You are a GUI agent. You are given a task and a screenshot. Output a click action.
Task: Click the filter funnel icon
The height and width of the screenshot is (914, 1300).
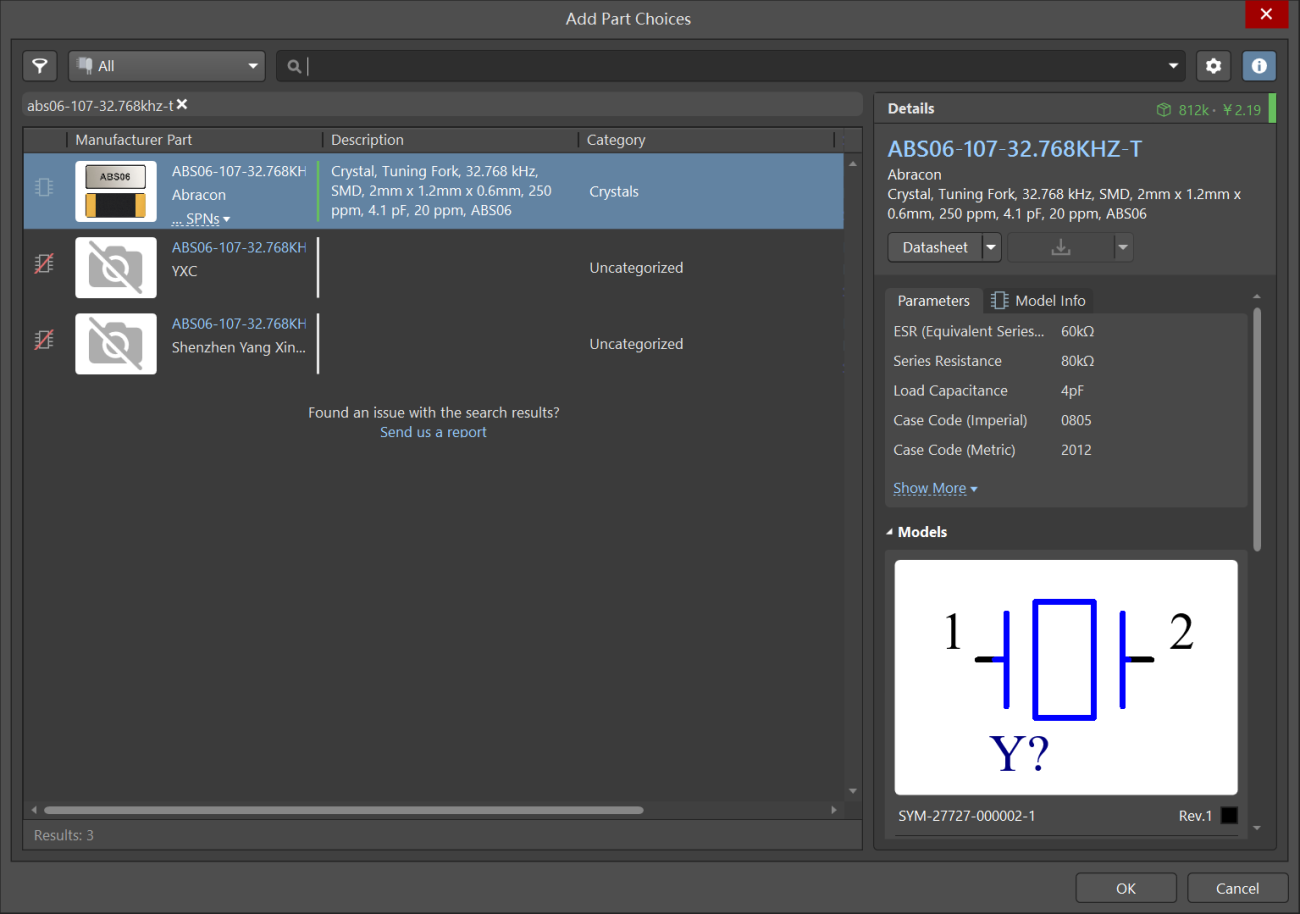[40, 66]
